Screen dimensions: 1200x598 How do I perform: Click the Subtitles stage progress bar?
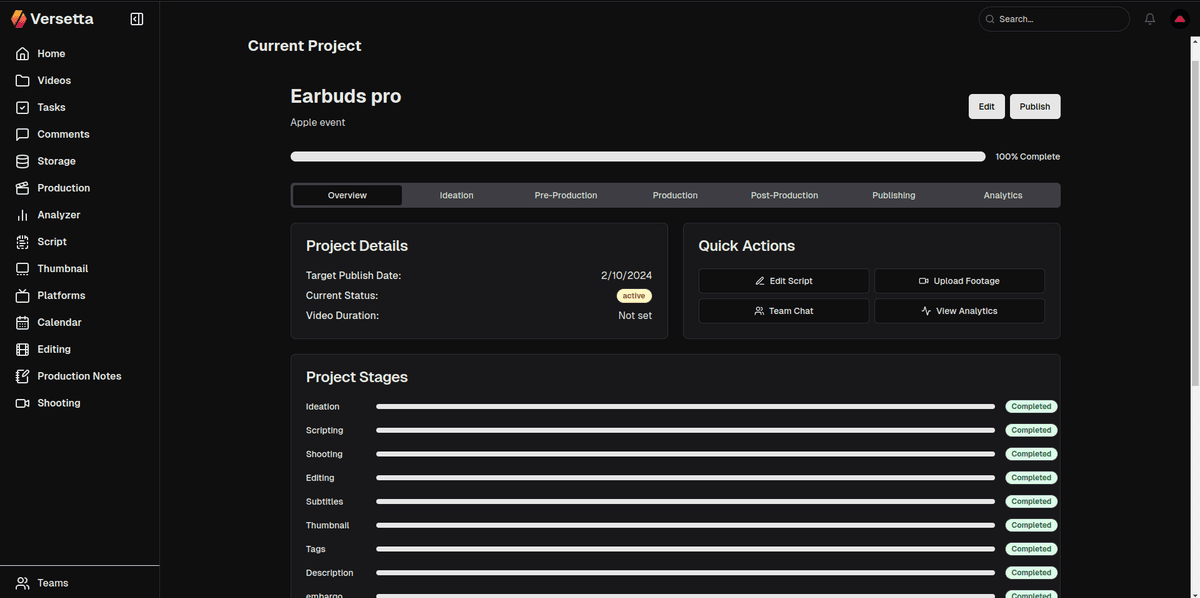[686, 502]
